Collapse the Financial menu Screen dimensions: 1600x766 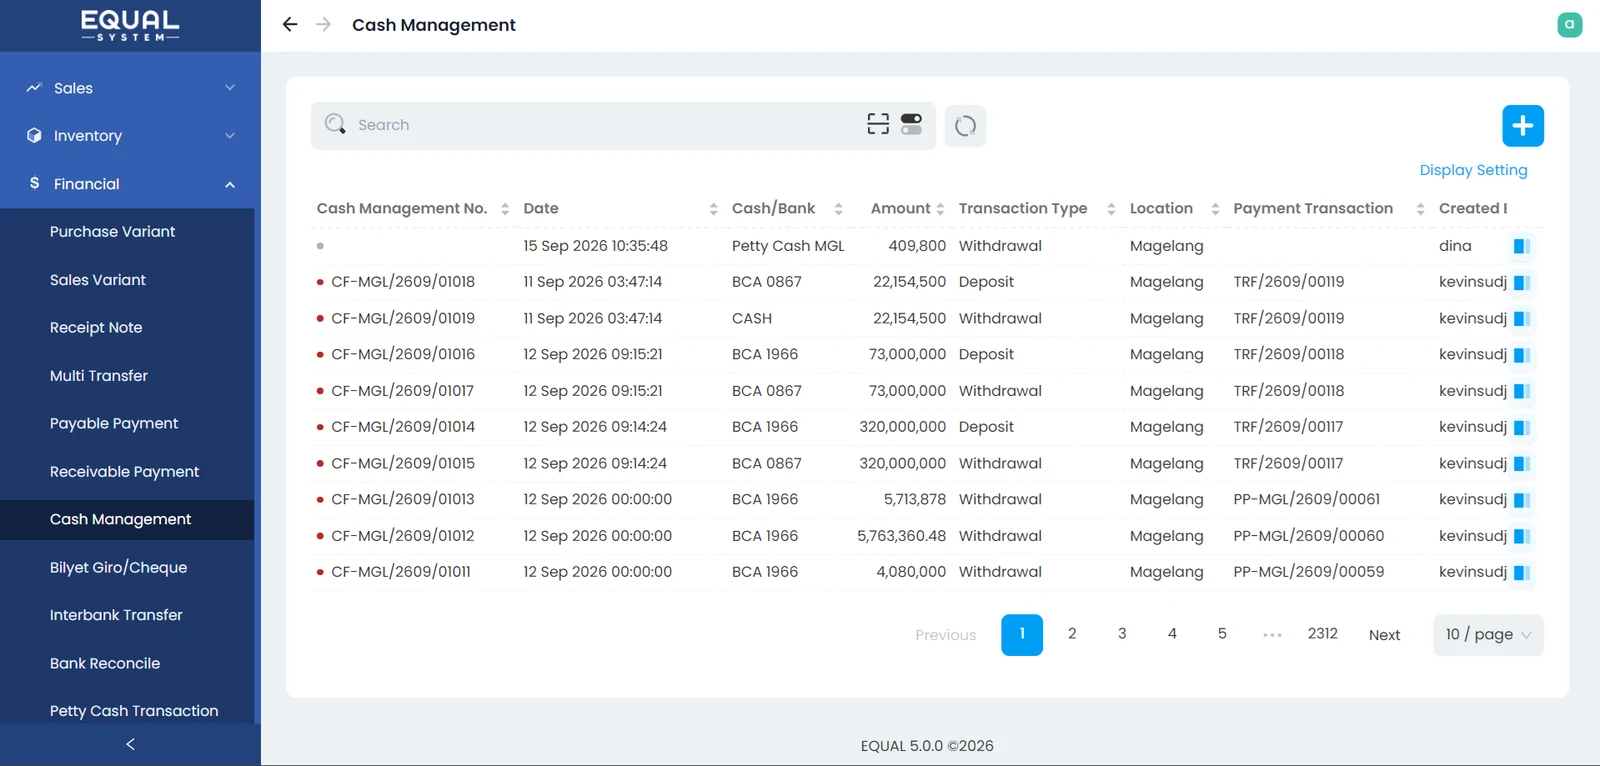pos(130,184)
